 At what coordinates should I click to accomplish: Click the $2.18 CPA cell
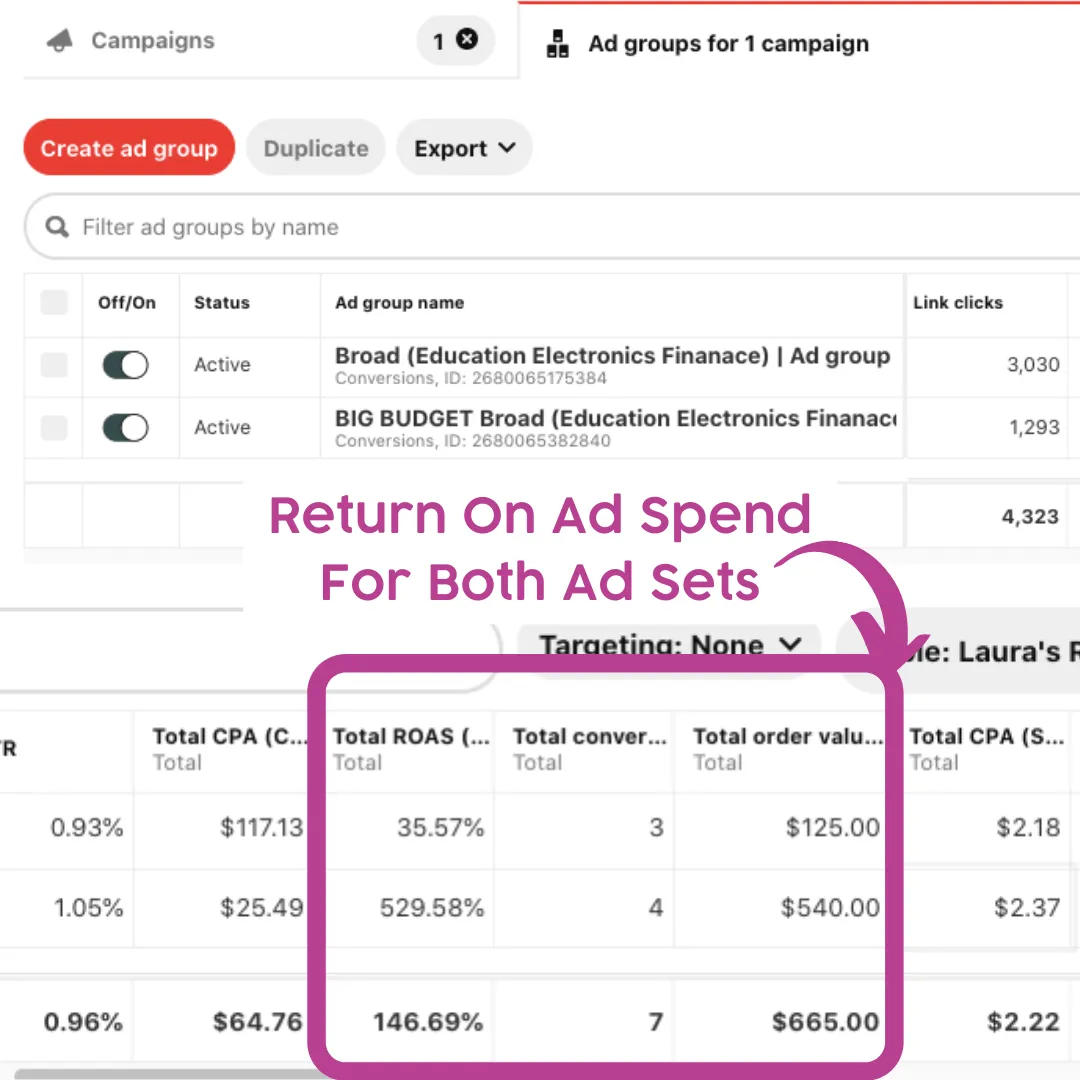pyautogui.click(x=1028, y=827)
